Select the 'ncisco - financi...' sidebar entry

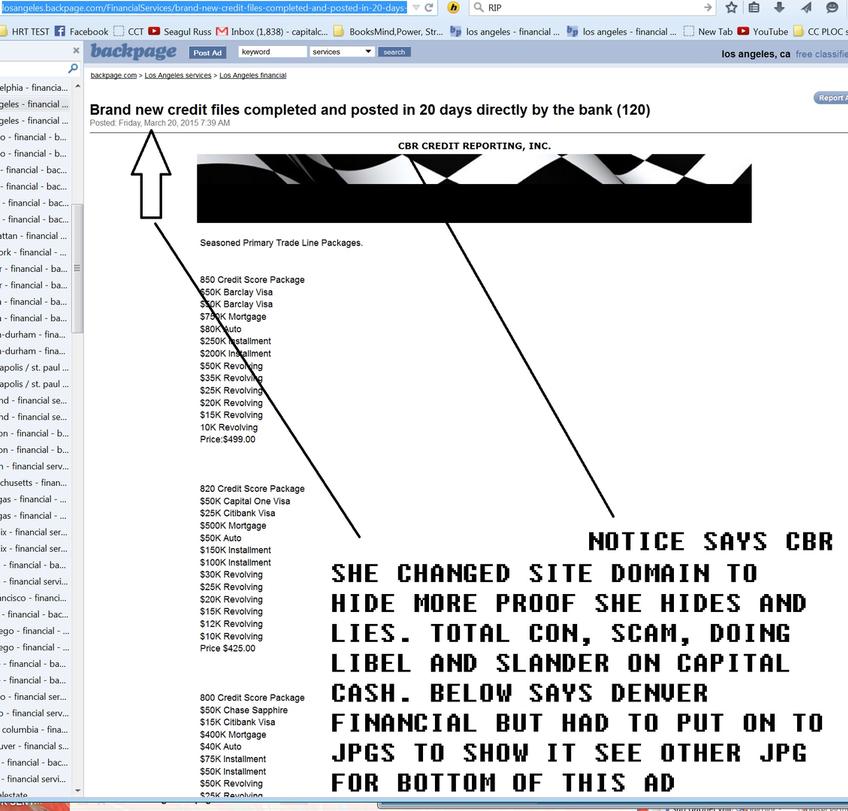[35, 598]
